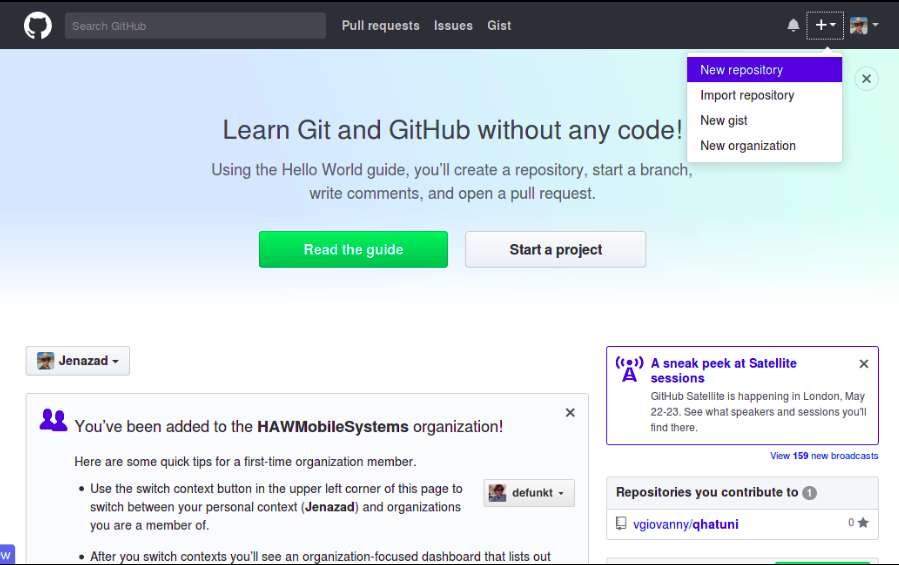Go to Issues in the header

pyautogui.click(x=453, y=26)
